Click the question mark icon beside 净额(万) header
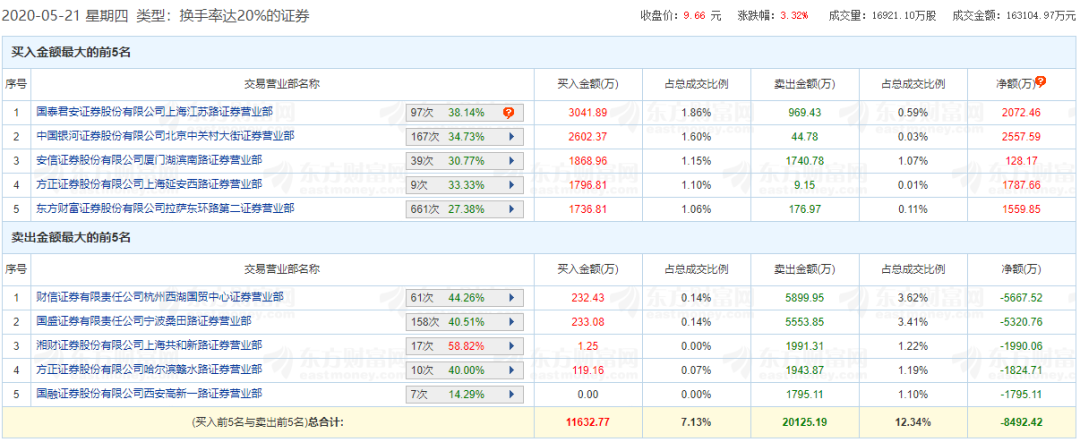Viewport: 1080px width, 442px height. point(1041,82)
